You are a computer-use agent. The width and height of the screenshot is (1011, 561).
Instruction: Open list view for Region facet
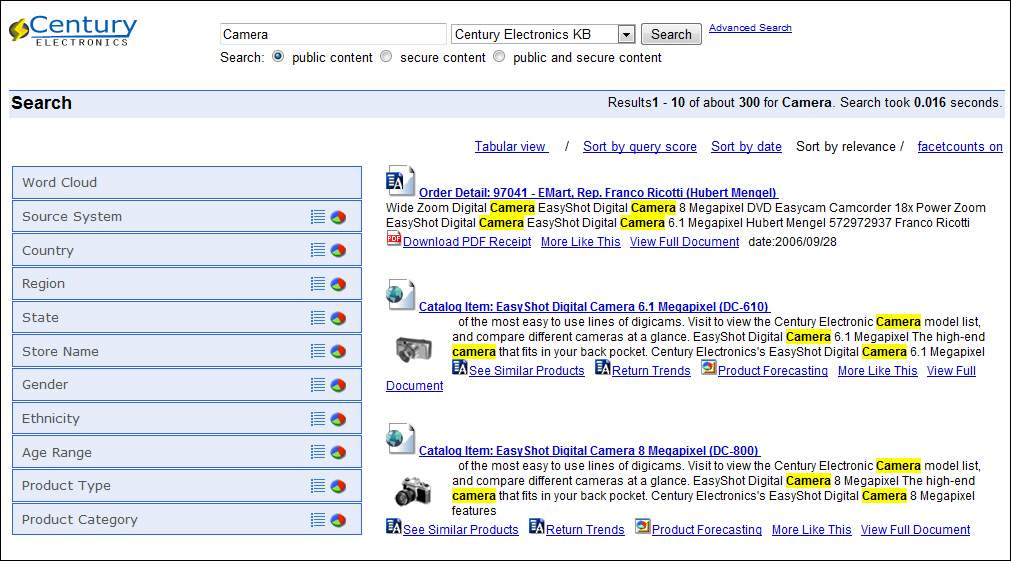point(318,284)
